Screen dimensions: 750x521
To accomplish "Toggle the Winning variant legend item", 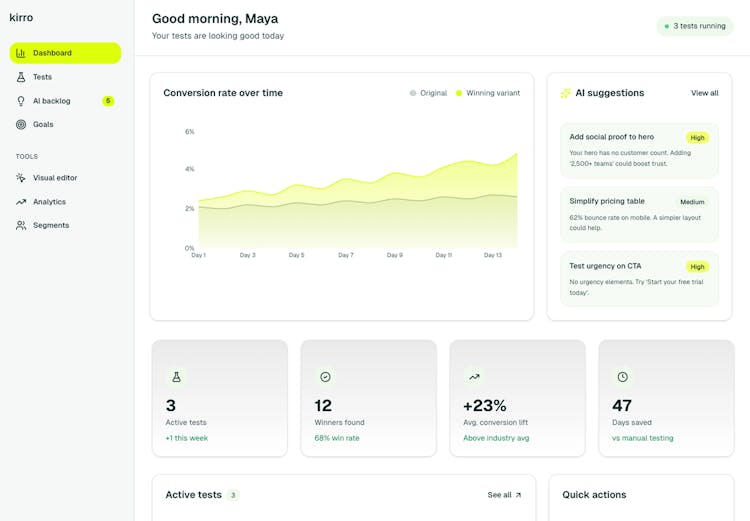I will [x=488, y=93].
